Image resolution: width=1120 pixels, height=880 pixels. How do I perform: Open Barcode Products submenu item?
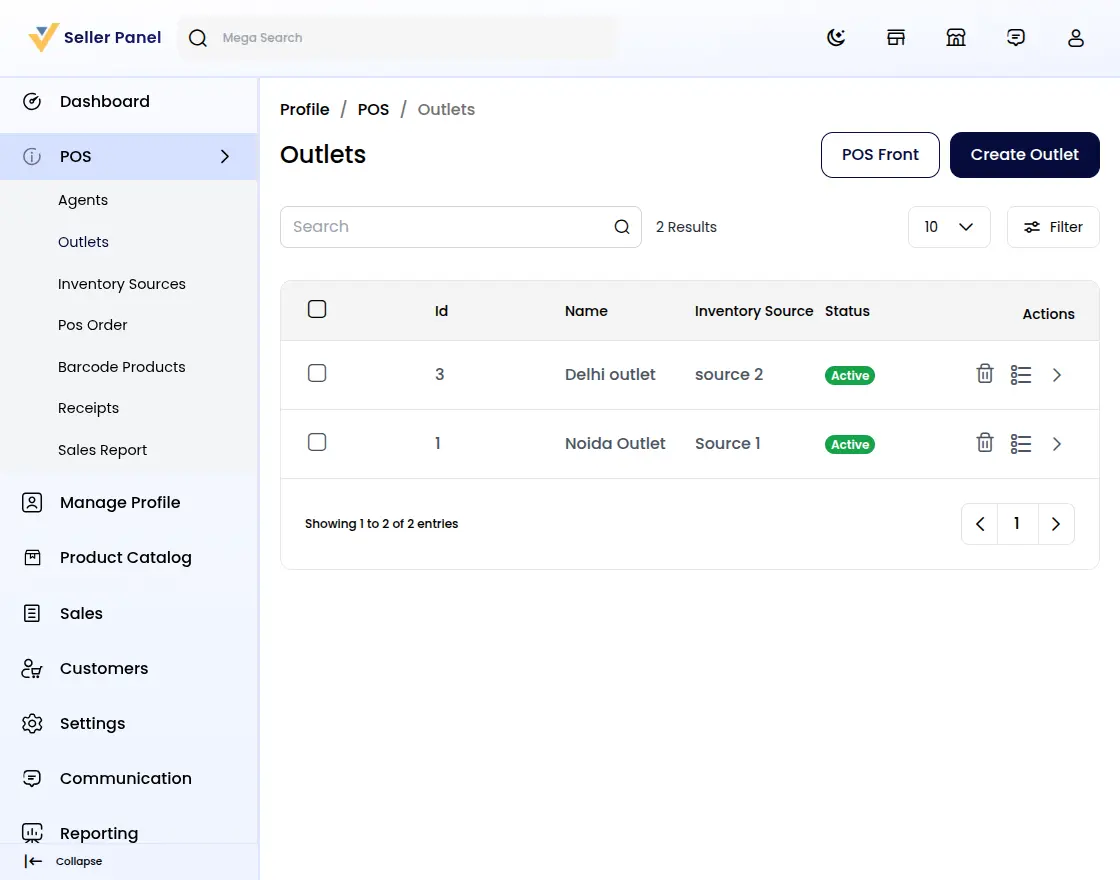point(121,366)
